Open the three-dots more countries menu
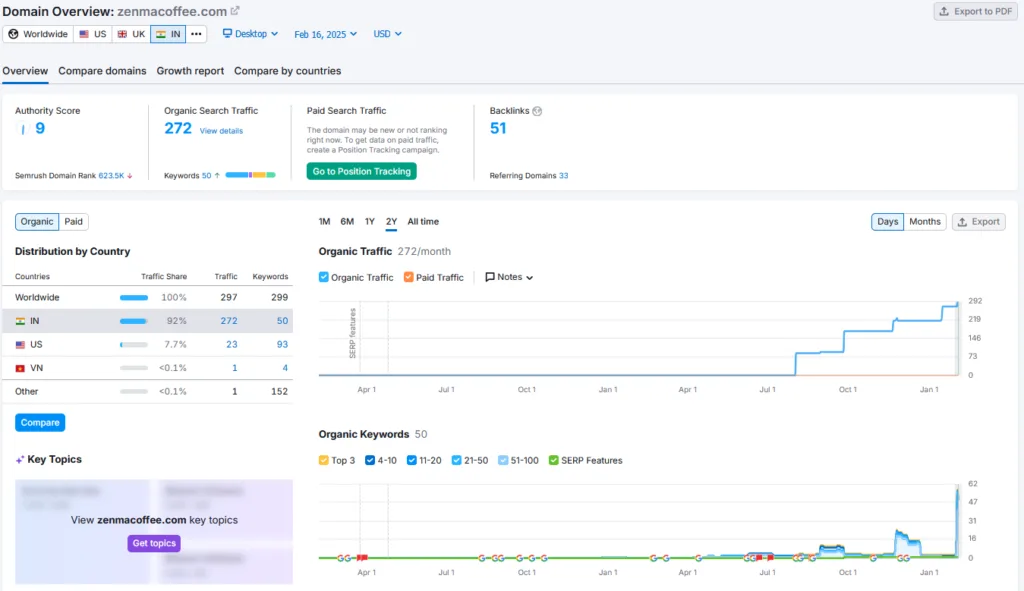1024x591 pixels. point(196,34)
